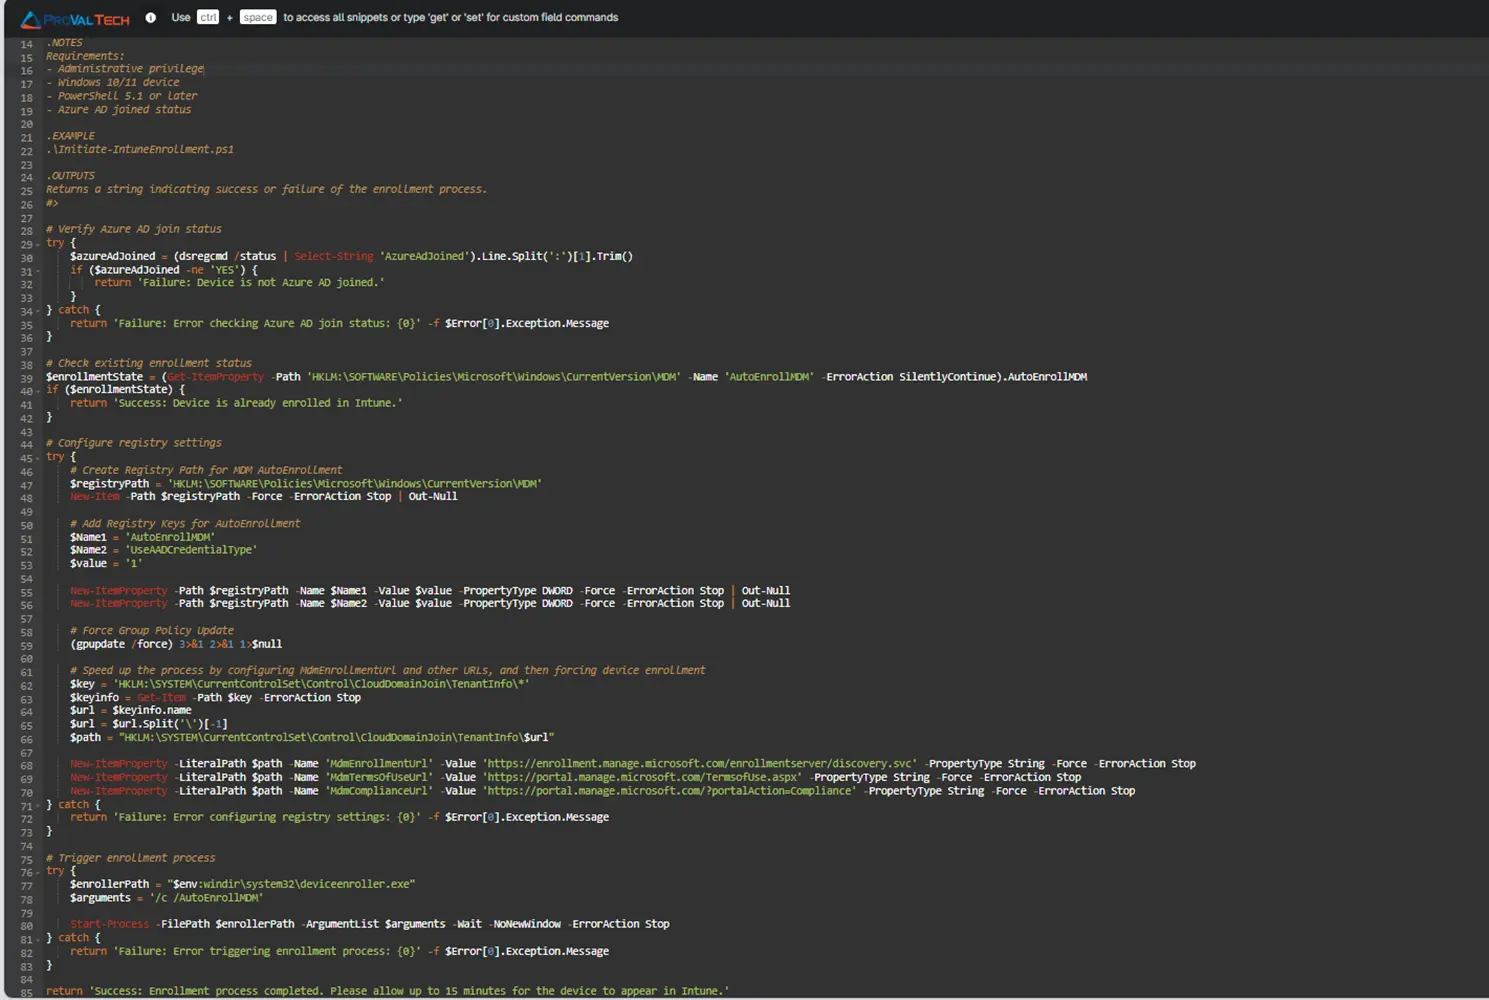The image size is (1489, 1000).
Task: Click 'Select-String' cmdlet on line 30
Action: [333, 256]
